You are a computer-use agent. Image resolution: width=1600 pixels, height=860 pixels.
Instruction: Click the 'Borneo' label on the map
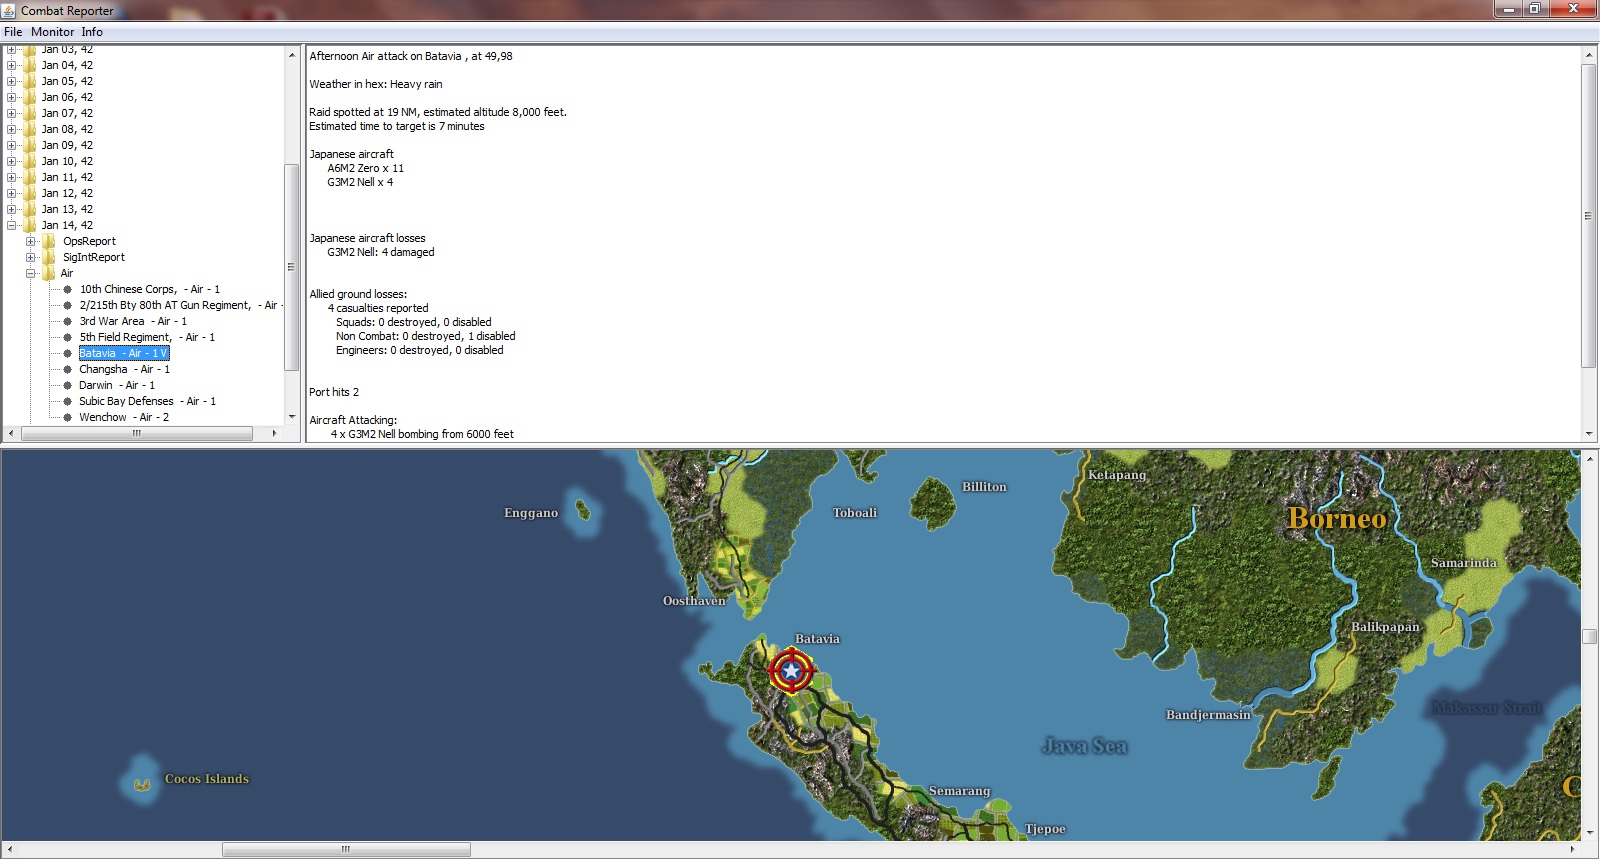(1337, 518)
